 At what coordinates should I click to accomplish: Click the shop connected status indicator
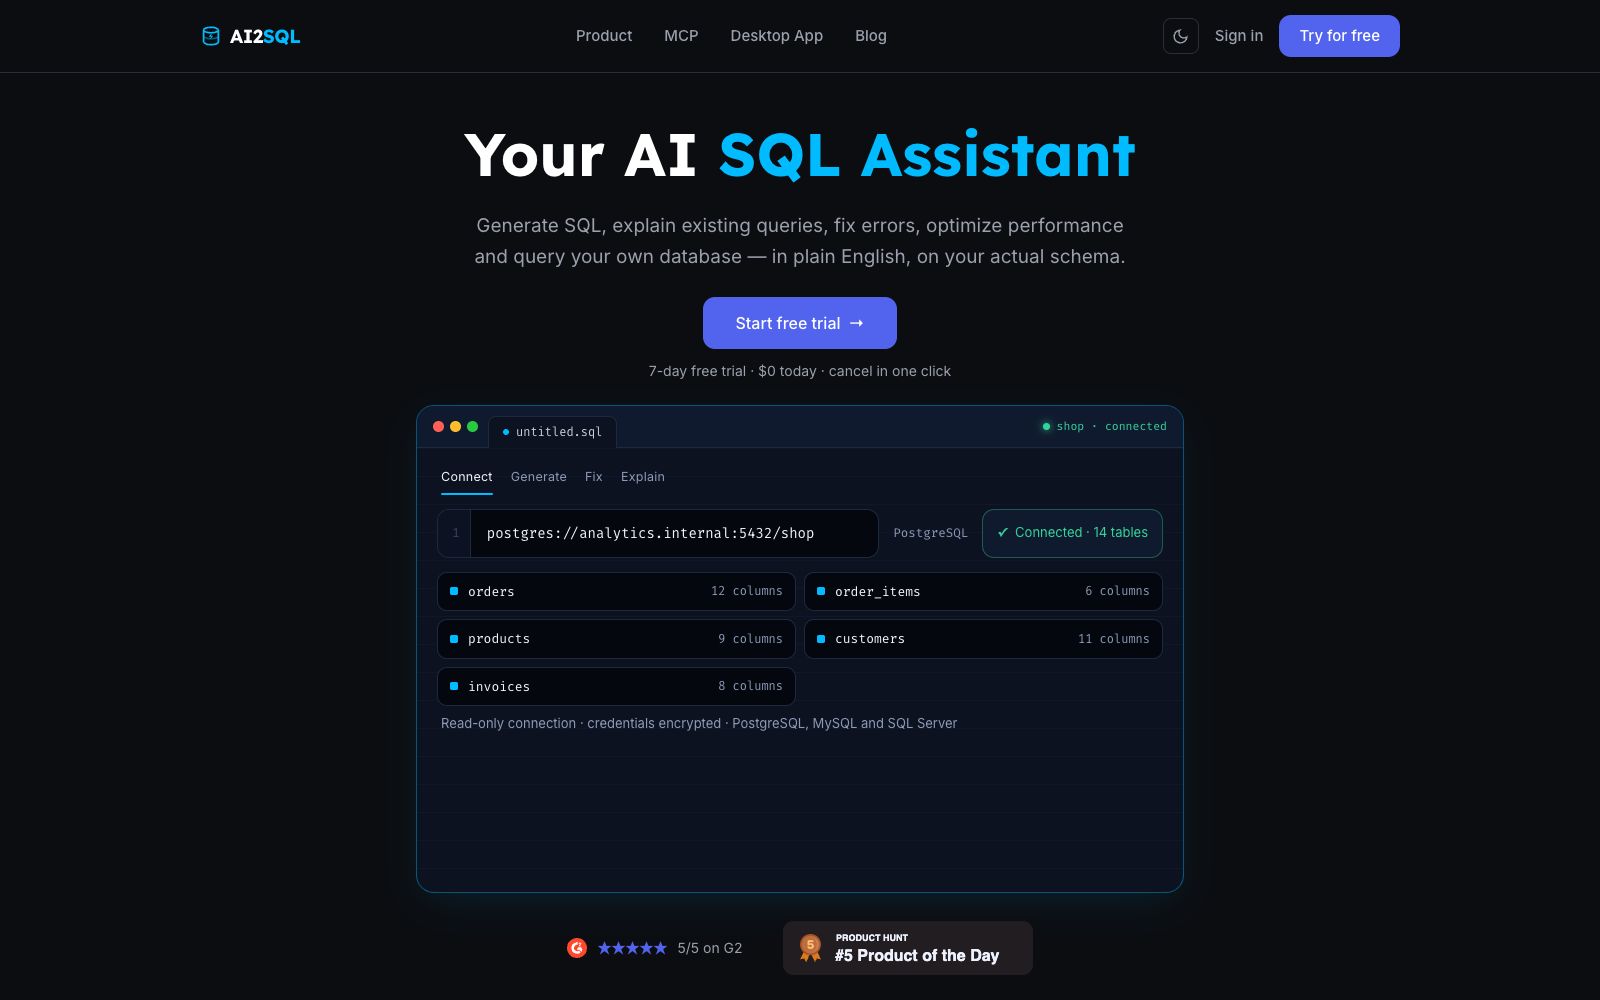click(1104, 426)
